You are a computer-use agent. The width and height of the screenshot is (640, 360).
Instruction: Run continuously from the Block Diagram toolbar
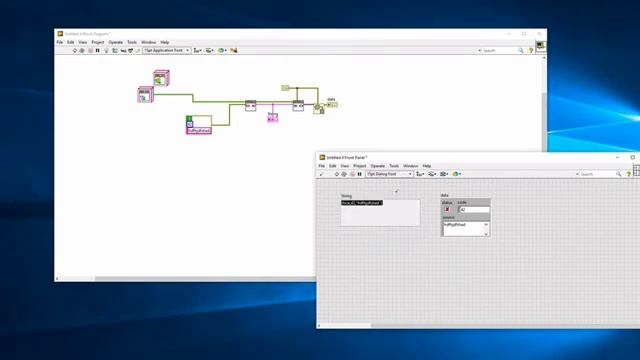pyautogui.click(x=82, y=51)
